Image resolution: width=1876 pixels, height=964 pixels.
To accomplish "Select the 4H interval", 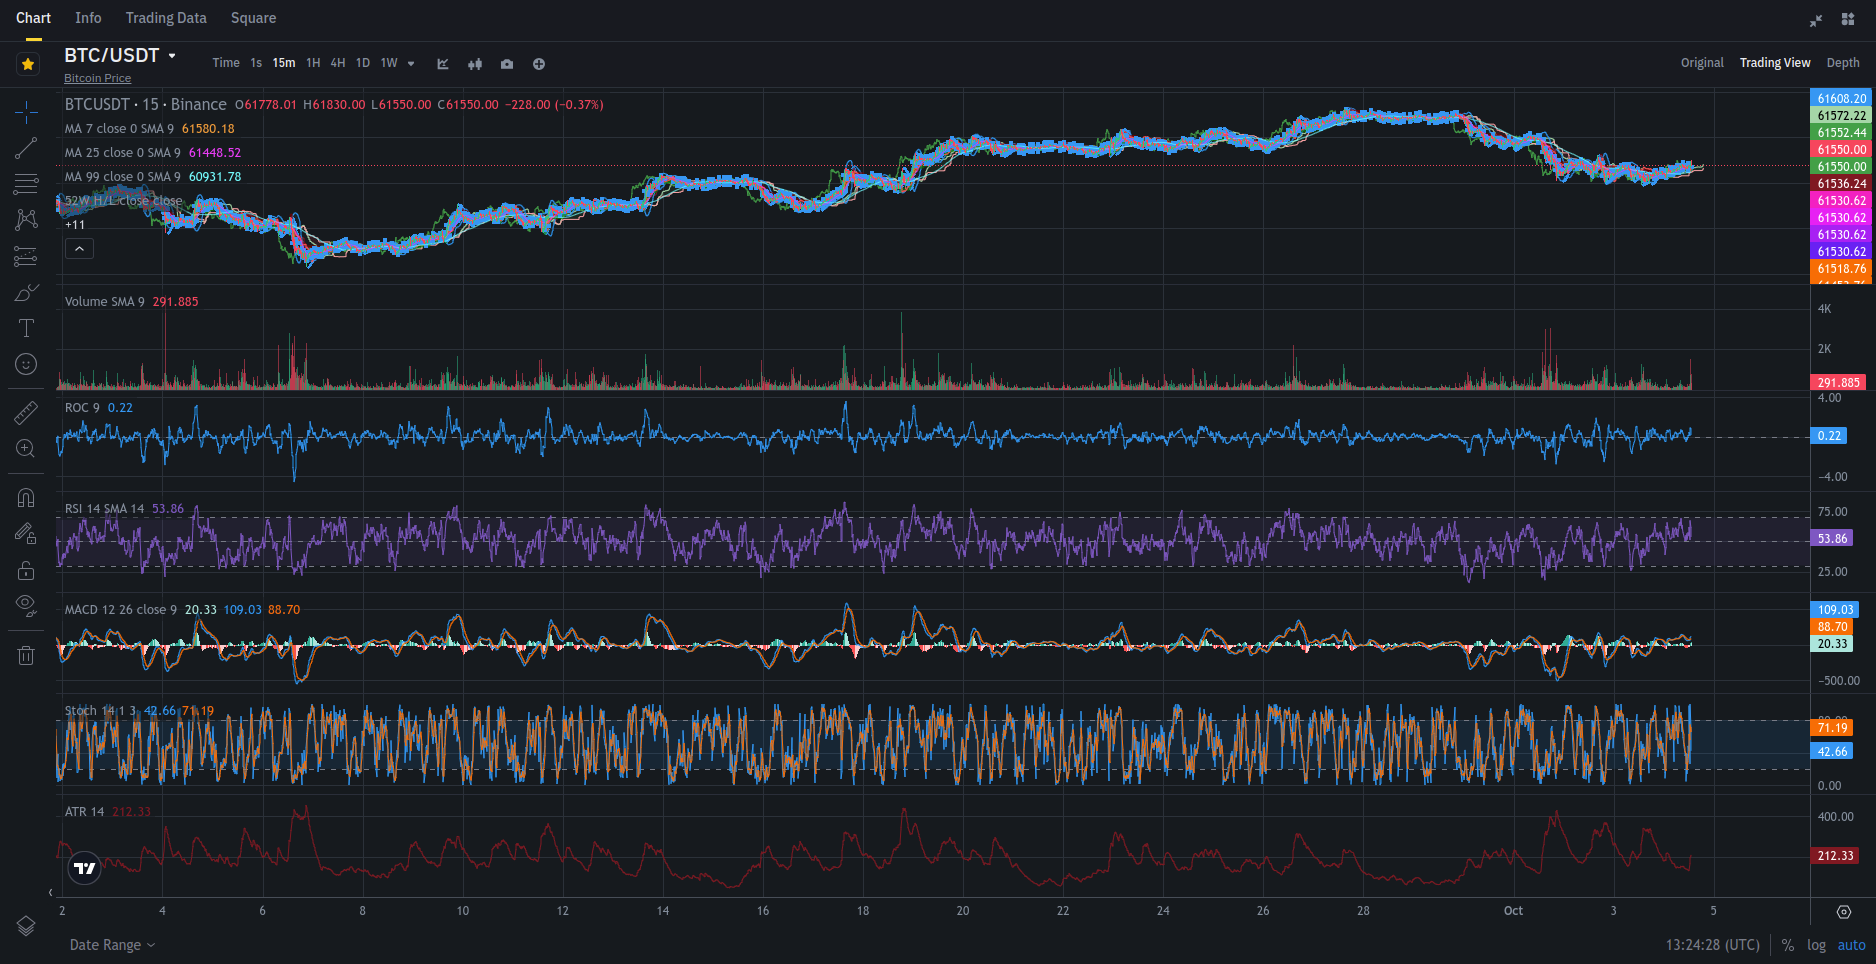I will [x=338, y=63].
